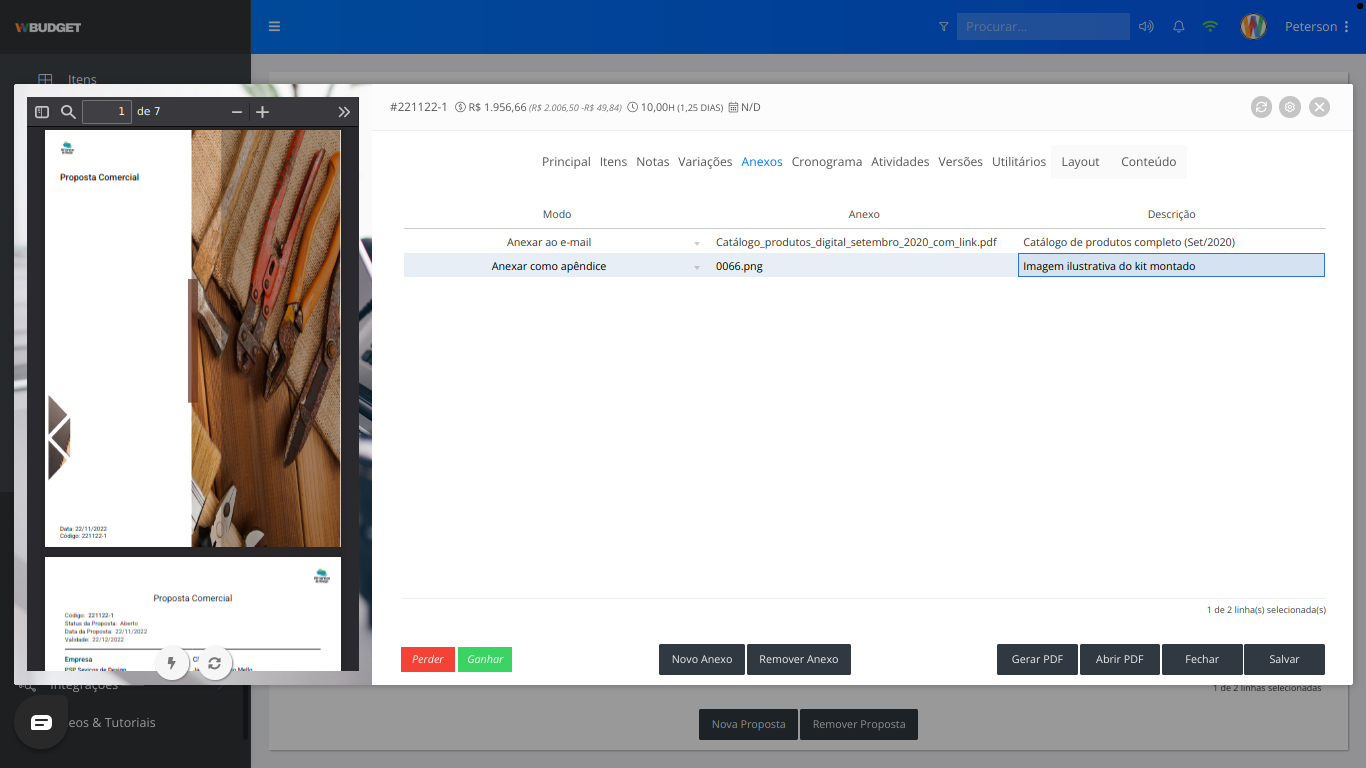
Task: Open the chat bubble widget
Action: 41,722
